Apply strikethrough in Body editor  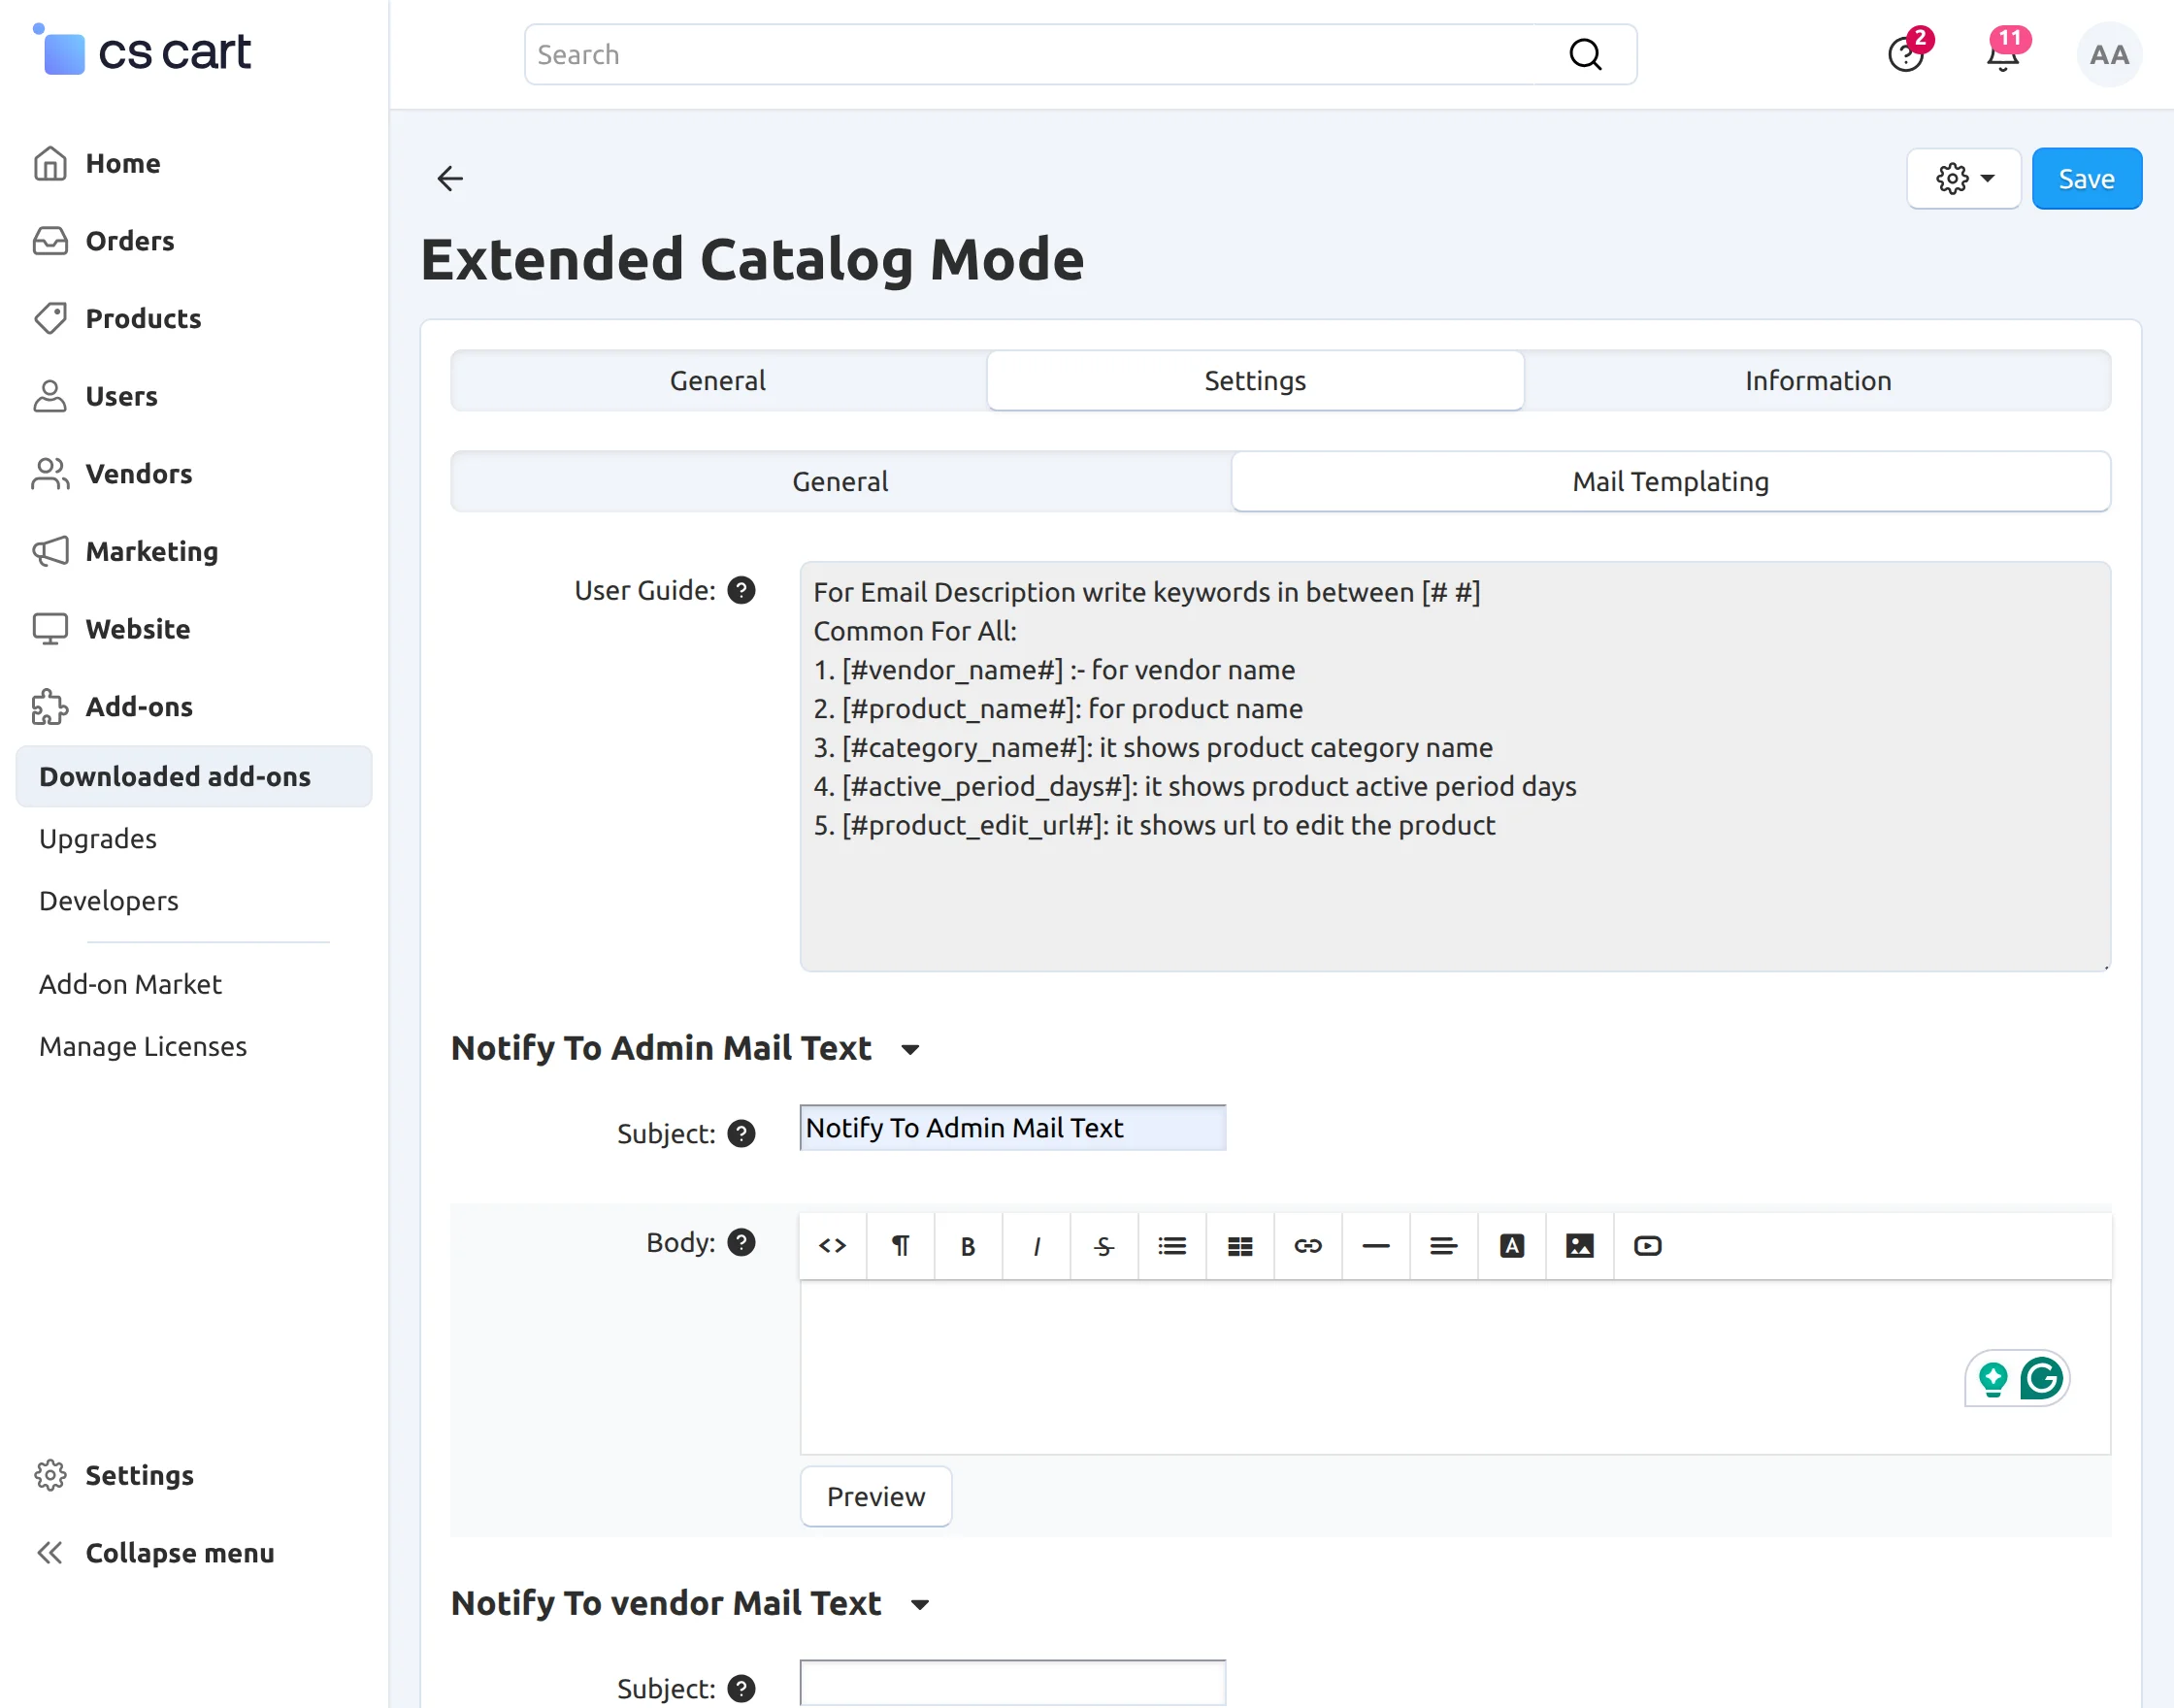pyautogui.click(x=1104, y=1246)
